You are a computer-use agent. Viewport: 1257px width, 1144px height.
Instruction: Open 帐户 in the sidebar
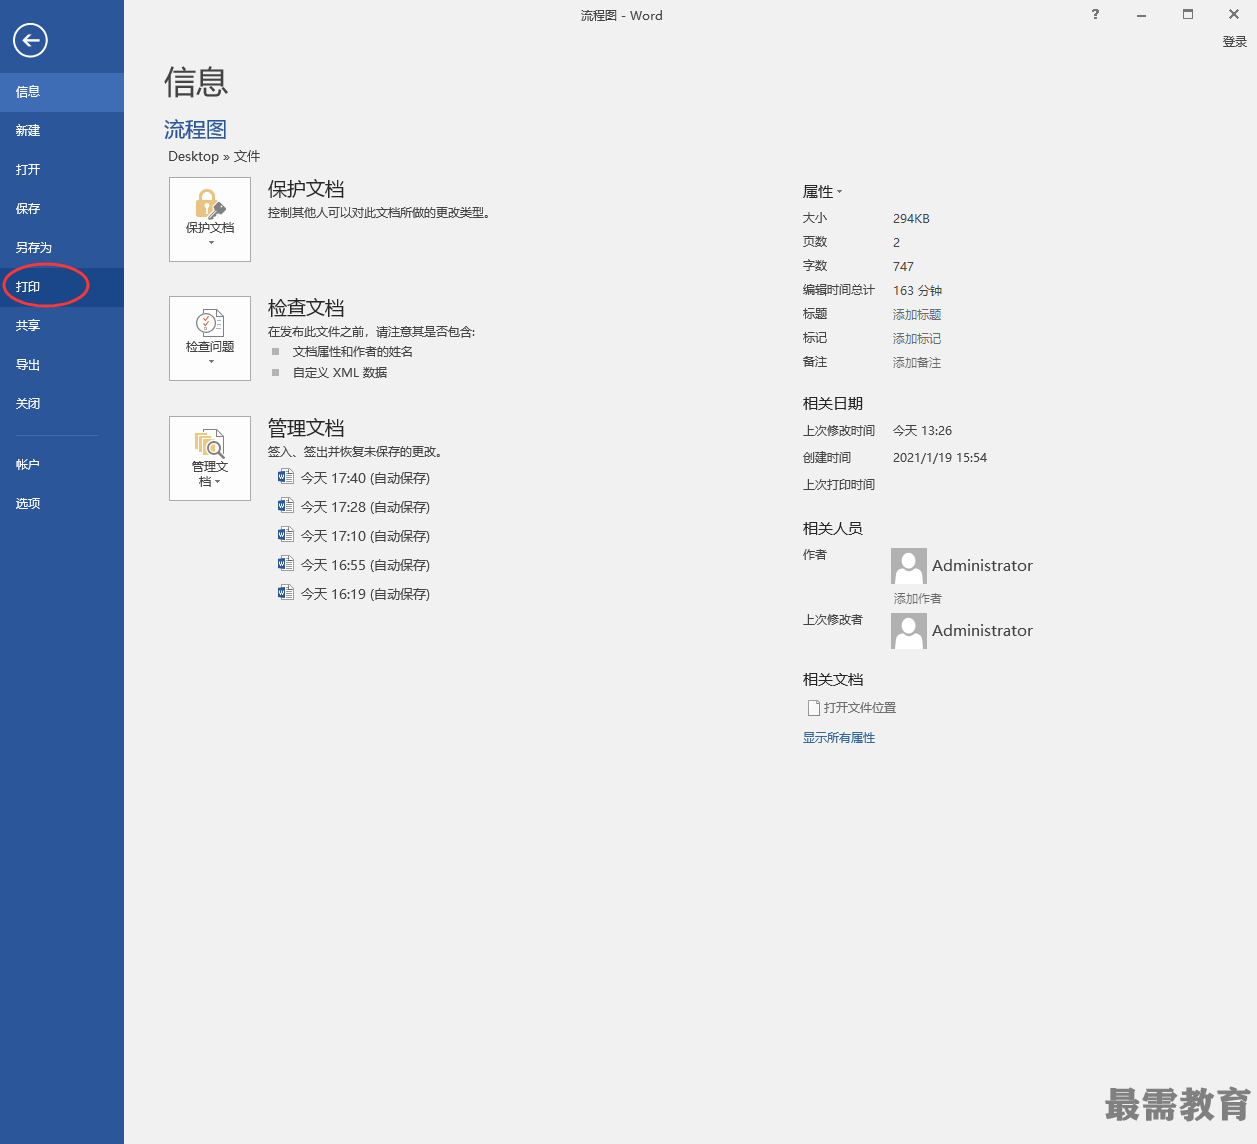62,465
